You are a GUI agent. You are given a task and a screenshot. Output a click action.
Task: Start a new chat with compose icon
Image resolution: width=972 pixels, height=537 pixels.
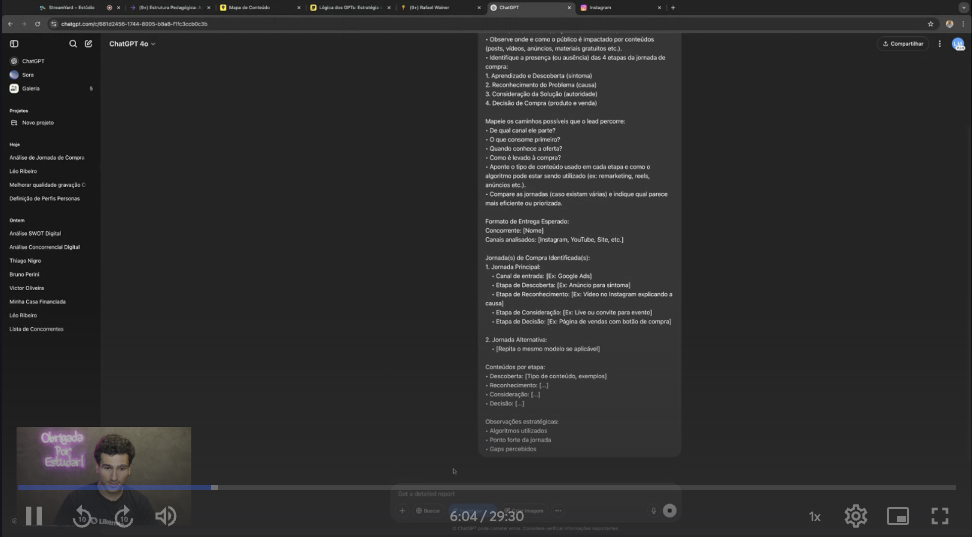pos(88,44)
